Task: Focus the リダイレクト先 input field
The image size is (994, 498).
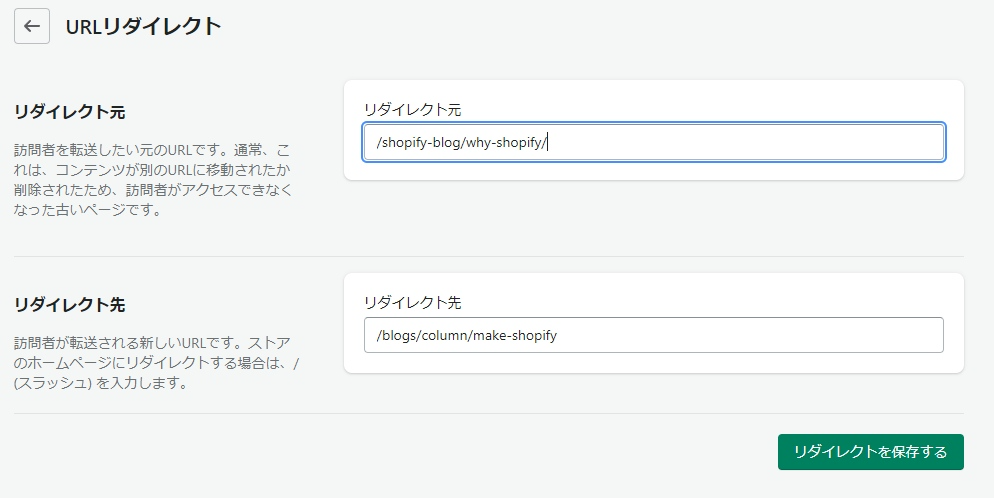Action: point(654,335)
